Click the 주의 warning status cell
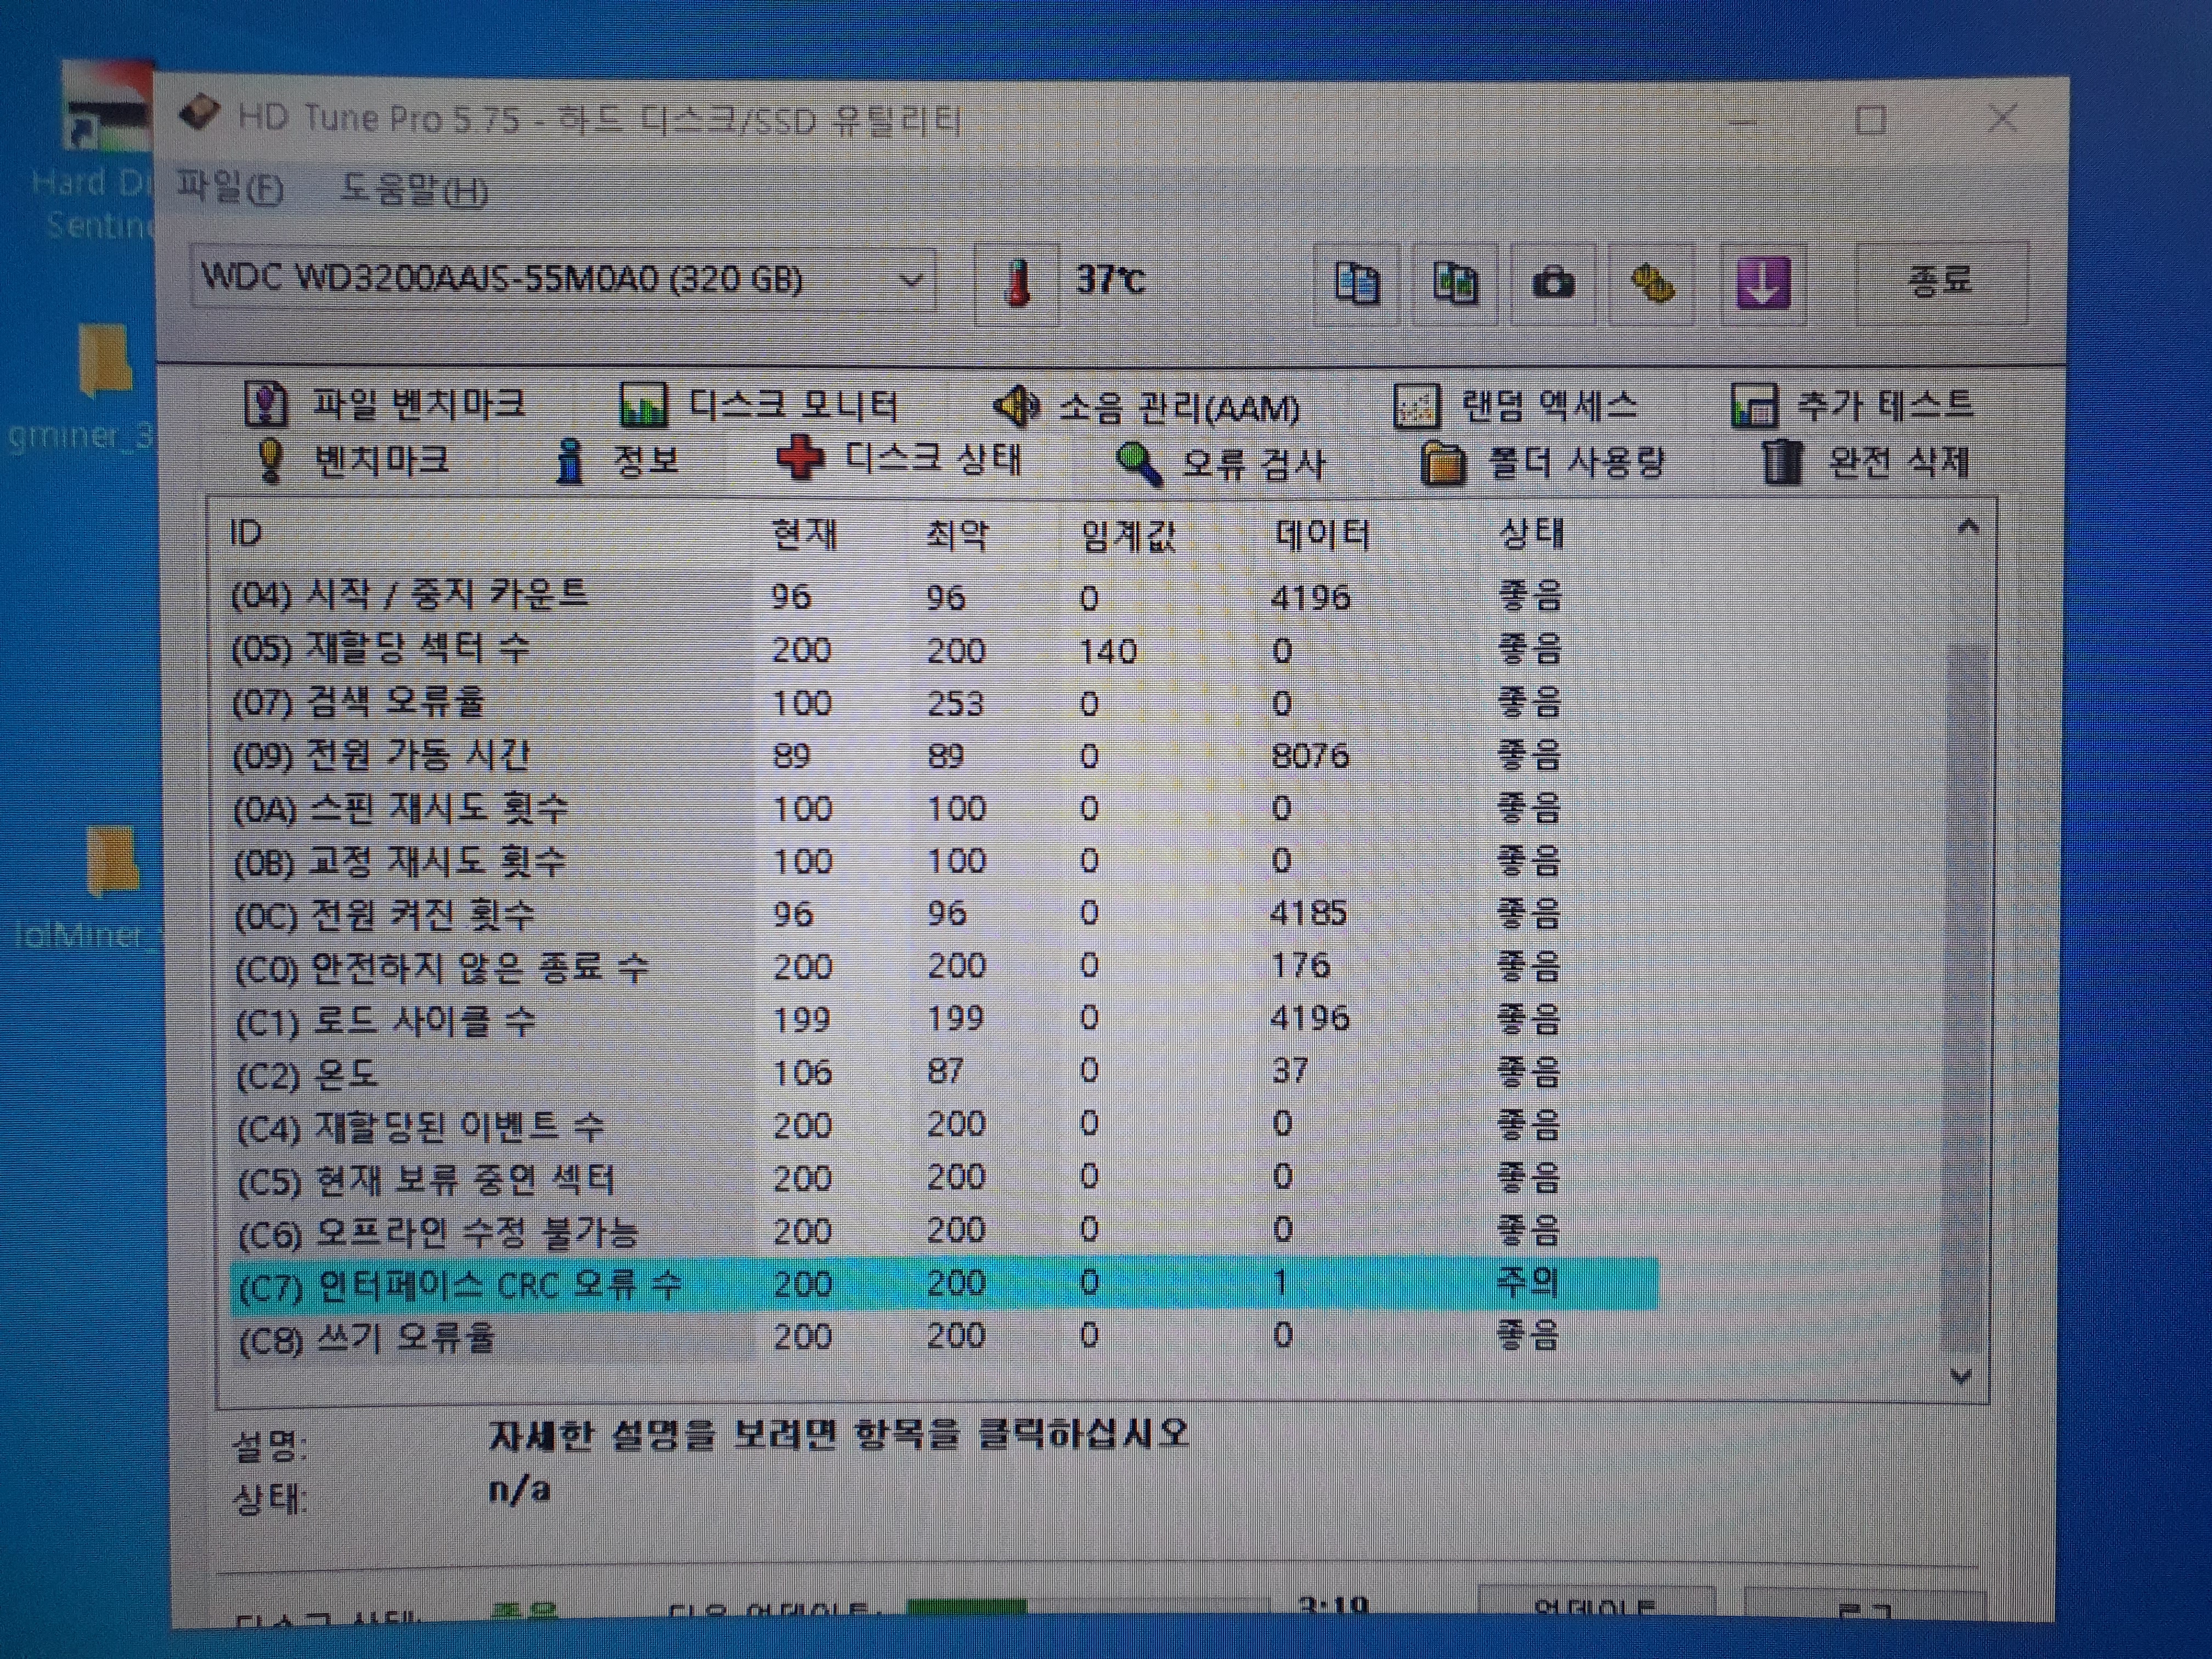 (x=1527, y=1282)
